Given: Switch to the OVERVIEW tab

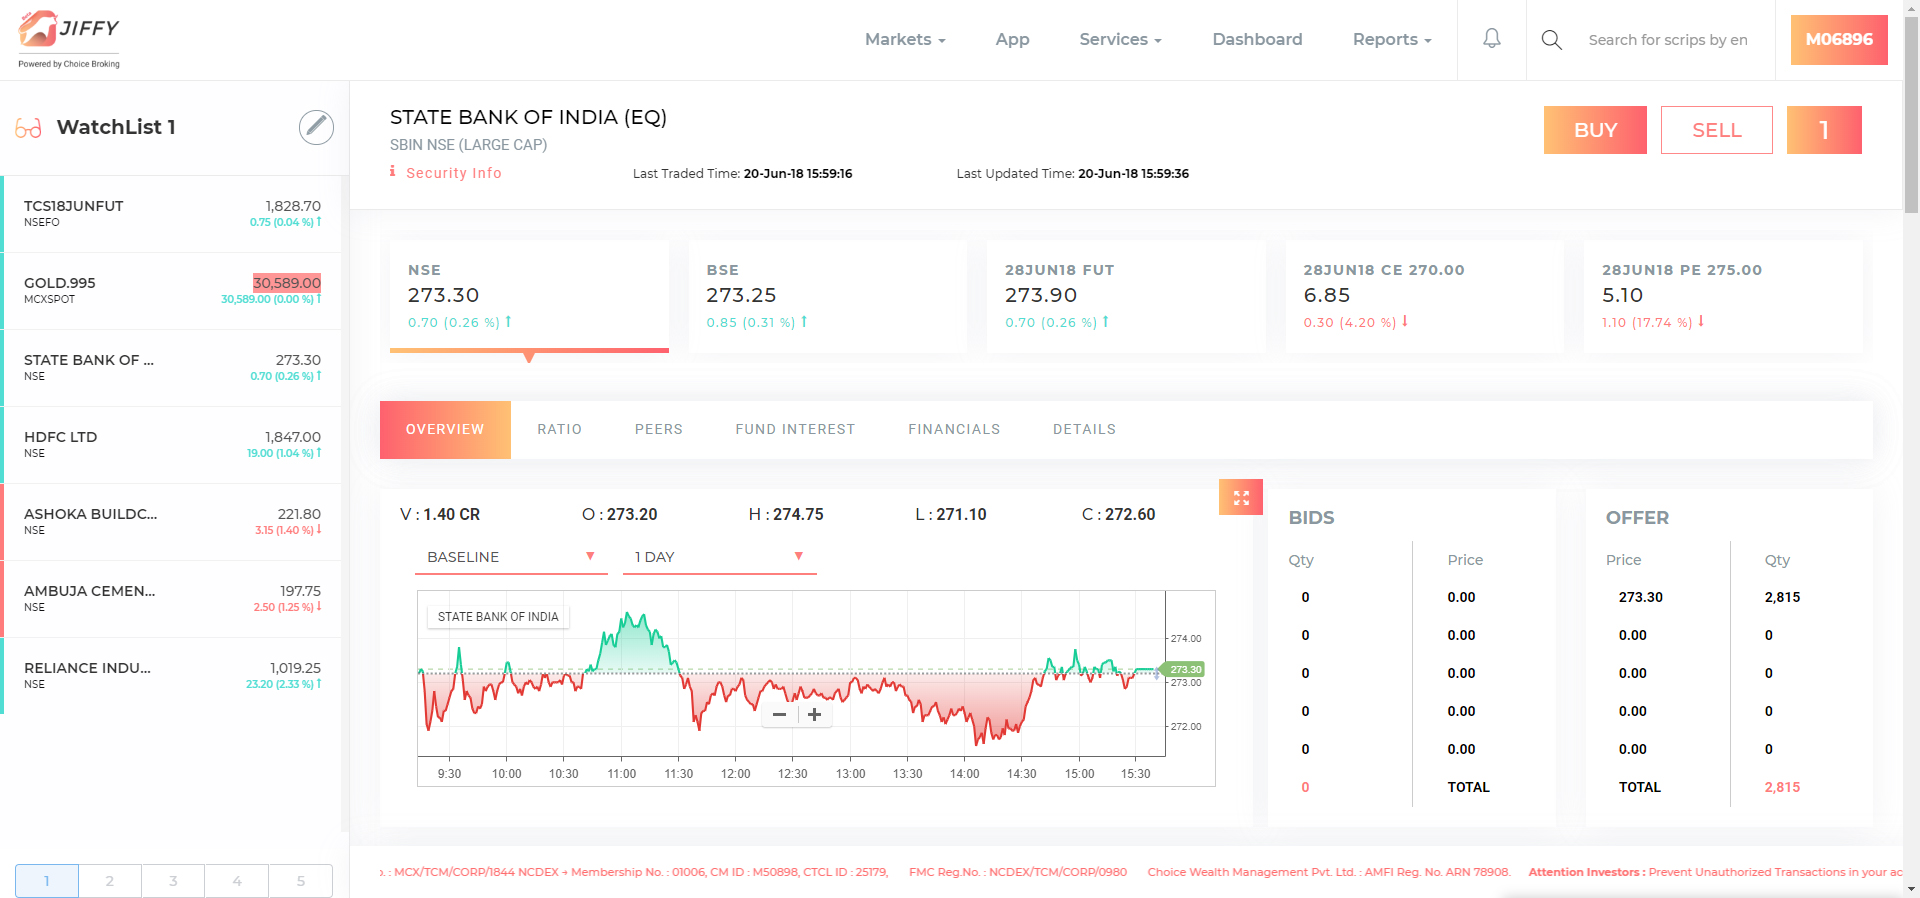Looking at the screenshot, I should pos(445,430).
